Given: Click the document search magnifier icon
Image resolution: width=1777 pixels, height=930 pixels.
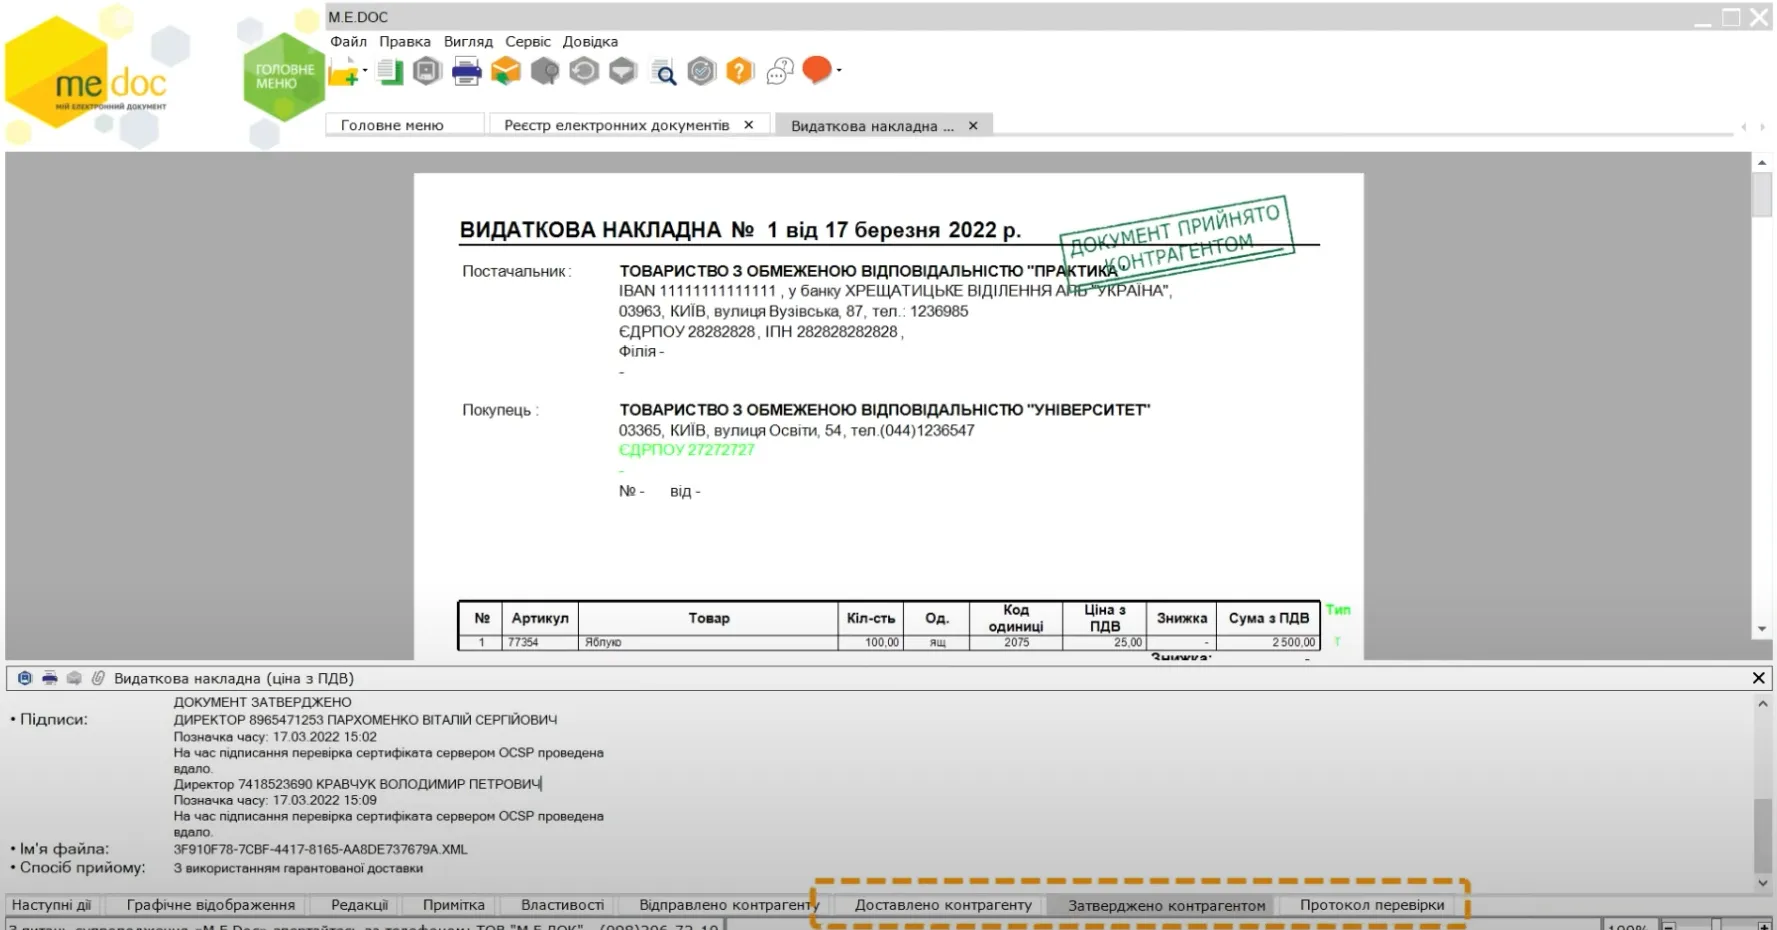Looking at the screenshot, I should [663, 72].
